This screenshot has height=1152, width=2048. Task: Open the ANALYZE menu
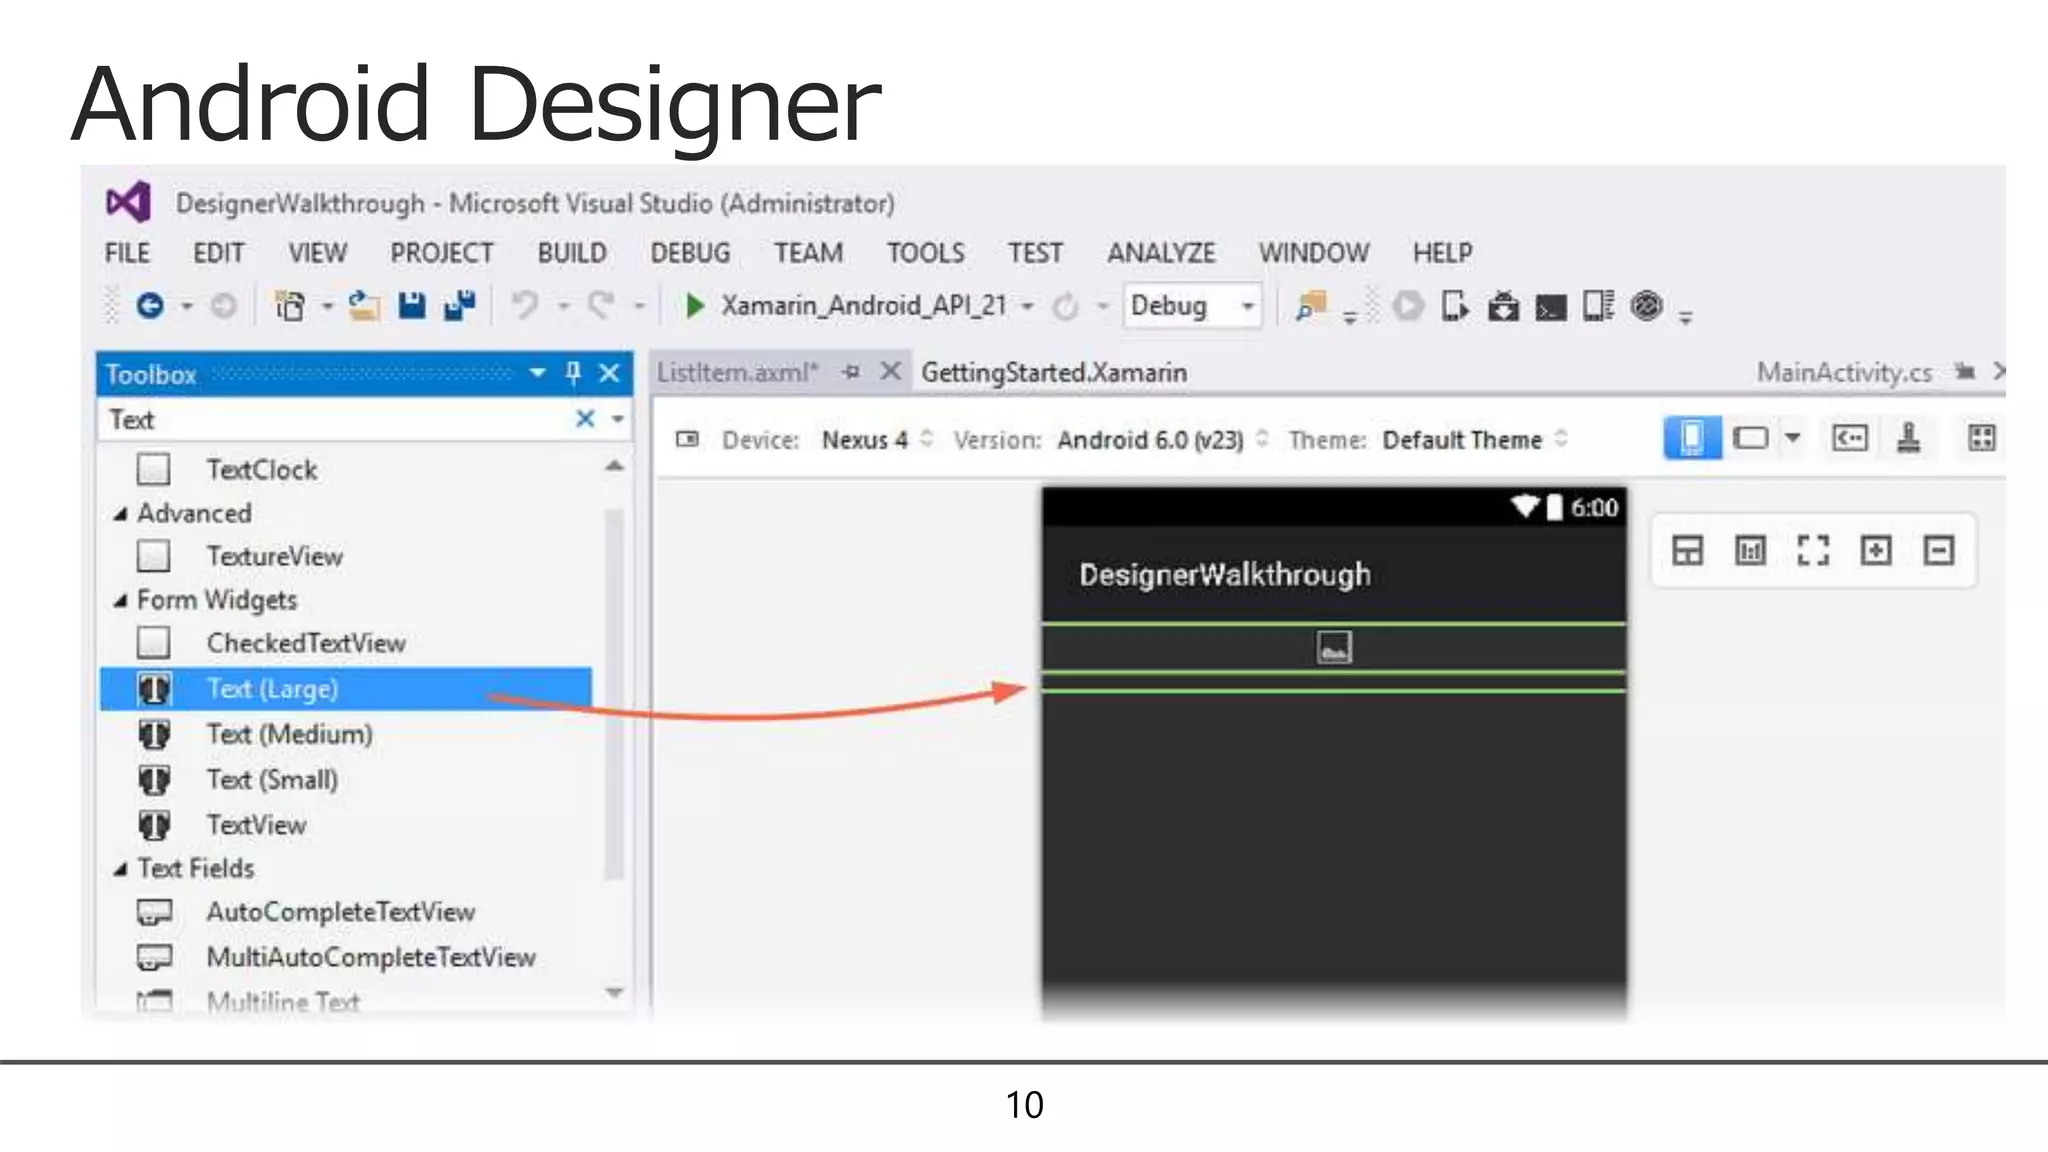pyautogui.click(x=1161, y=253)
